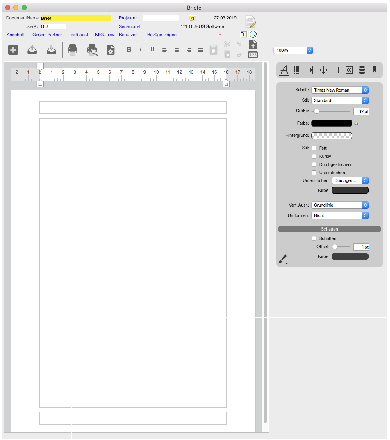Viewport: 390px width, 440px height.
Task: Enable the shadow checkbox under Schatten
Action: [314, 238]
